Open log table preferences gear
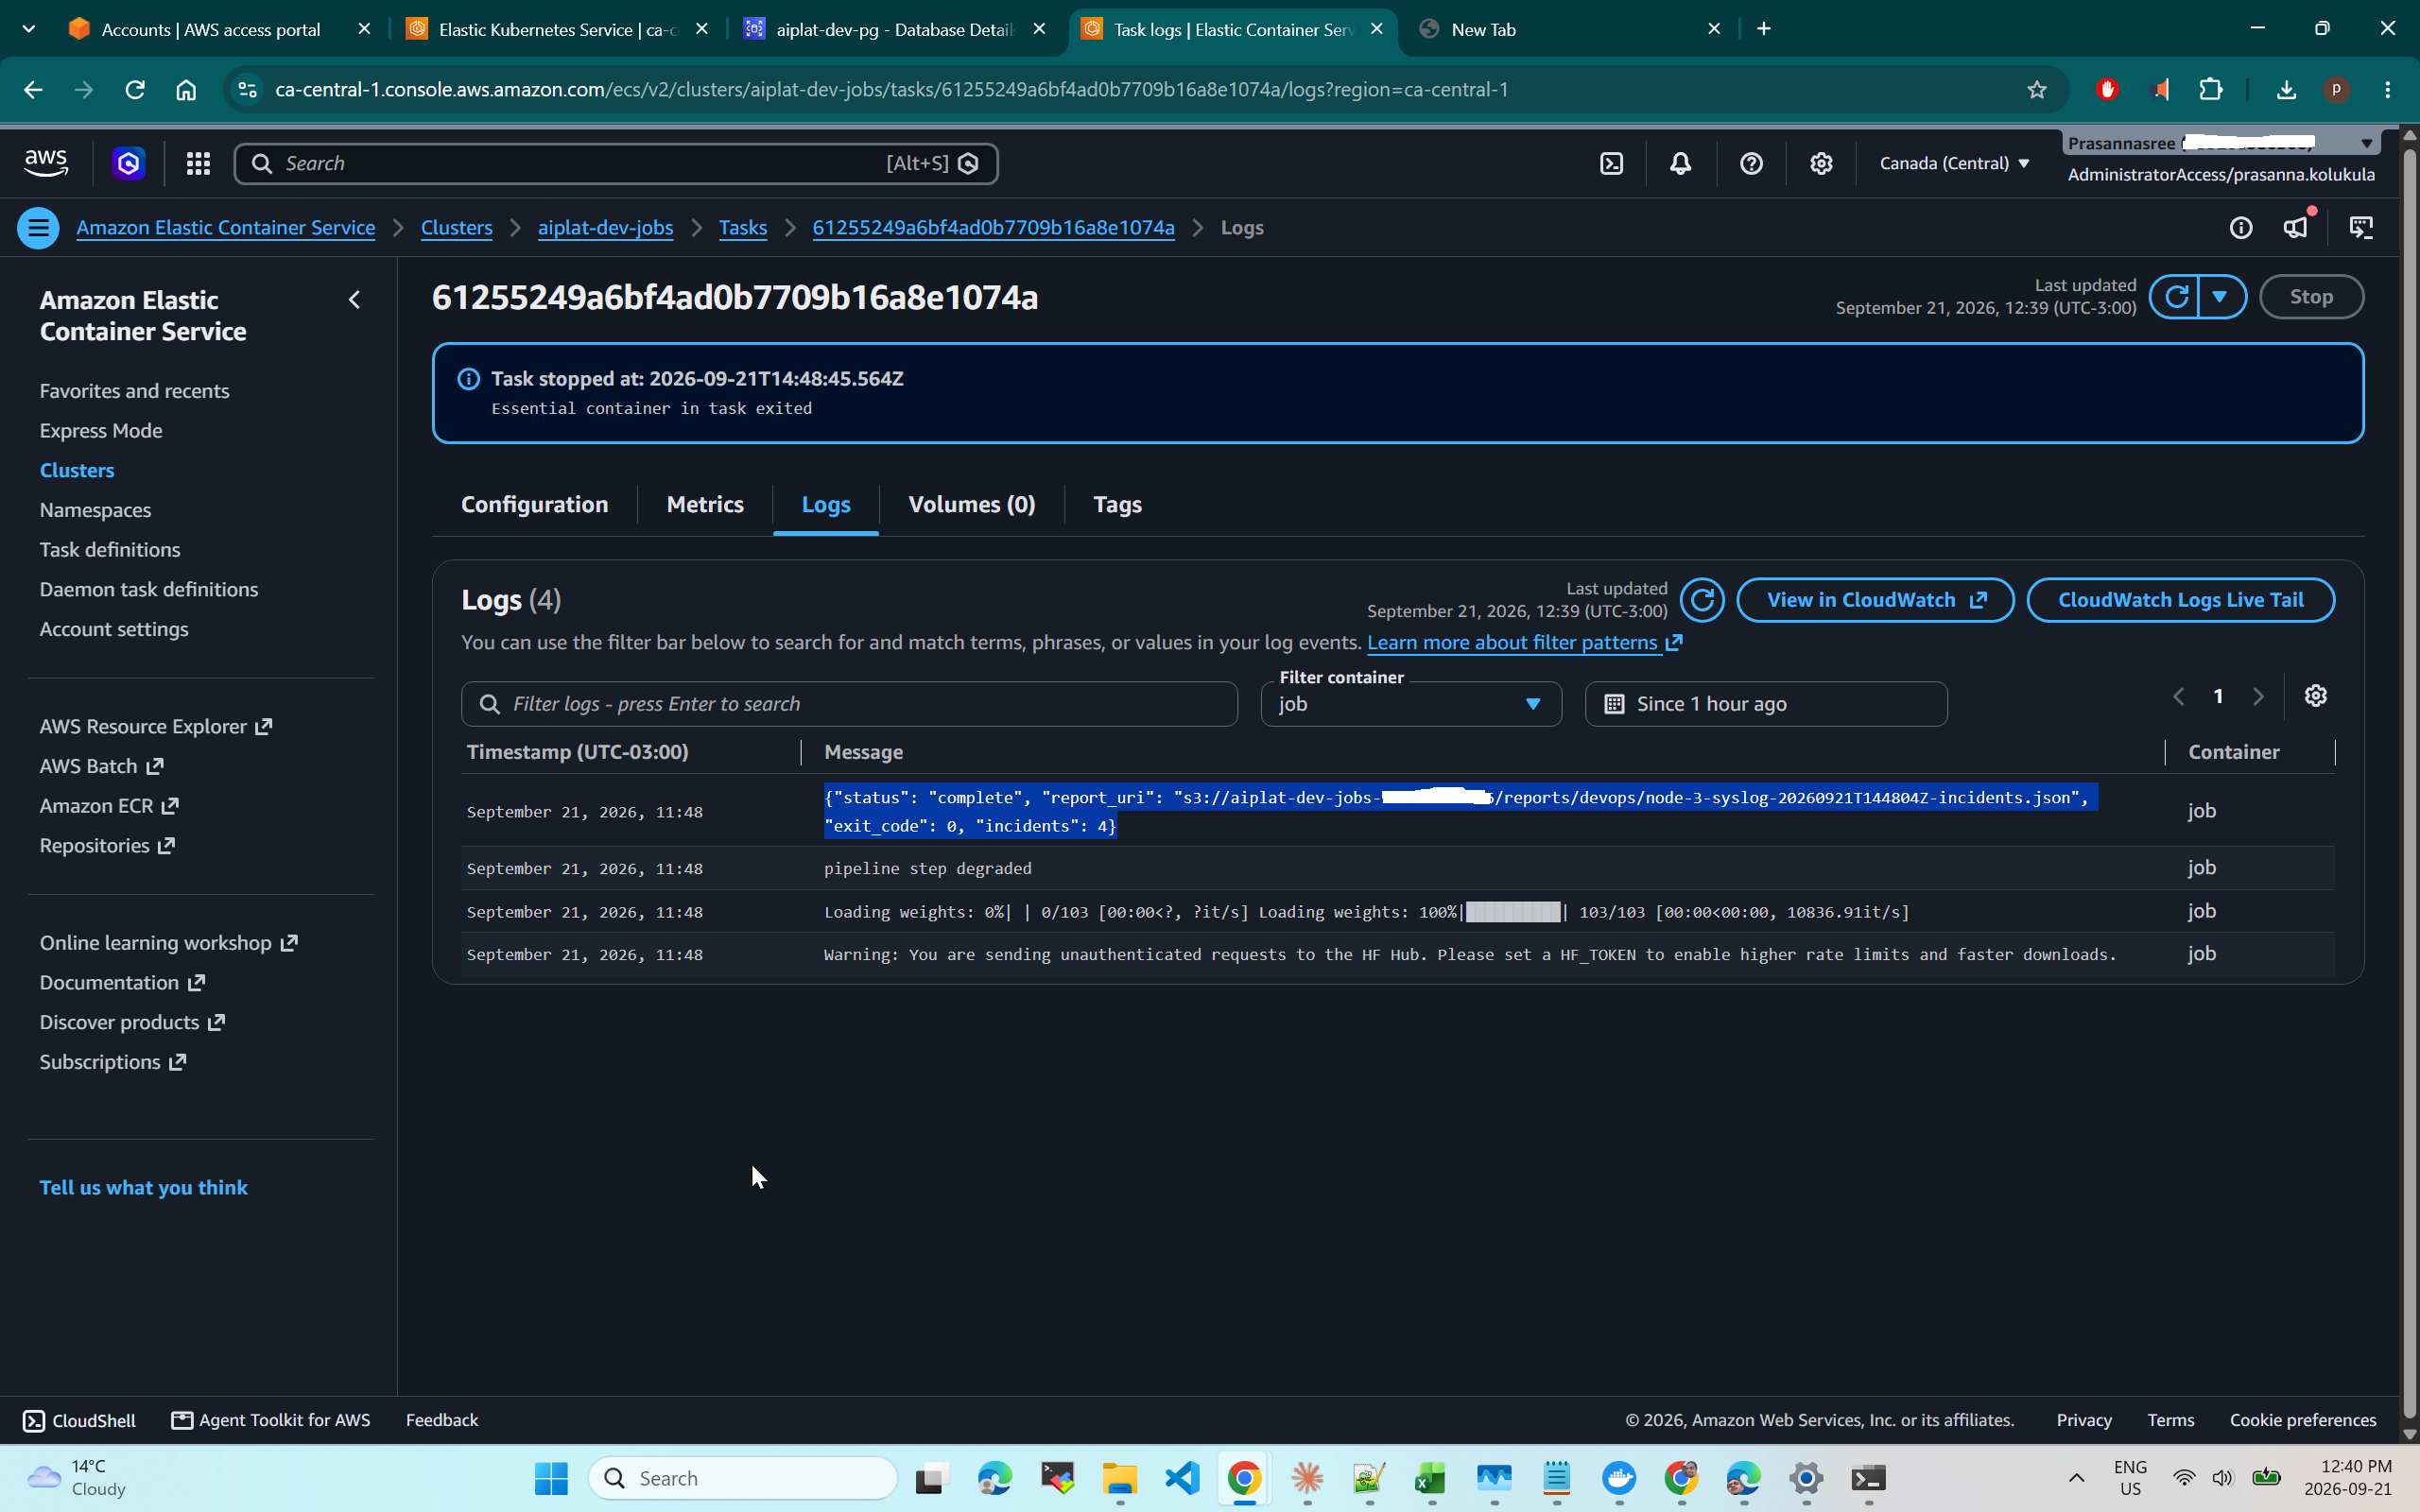2420x1512 pixels. [x=2315, y=696]
